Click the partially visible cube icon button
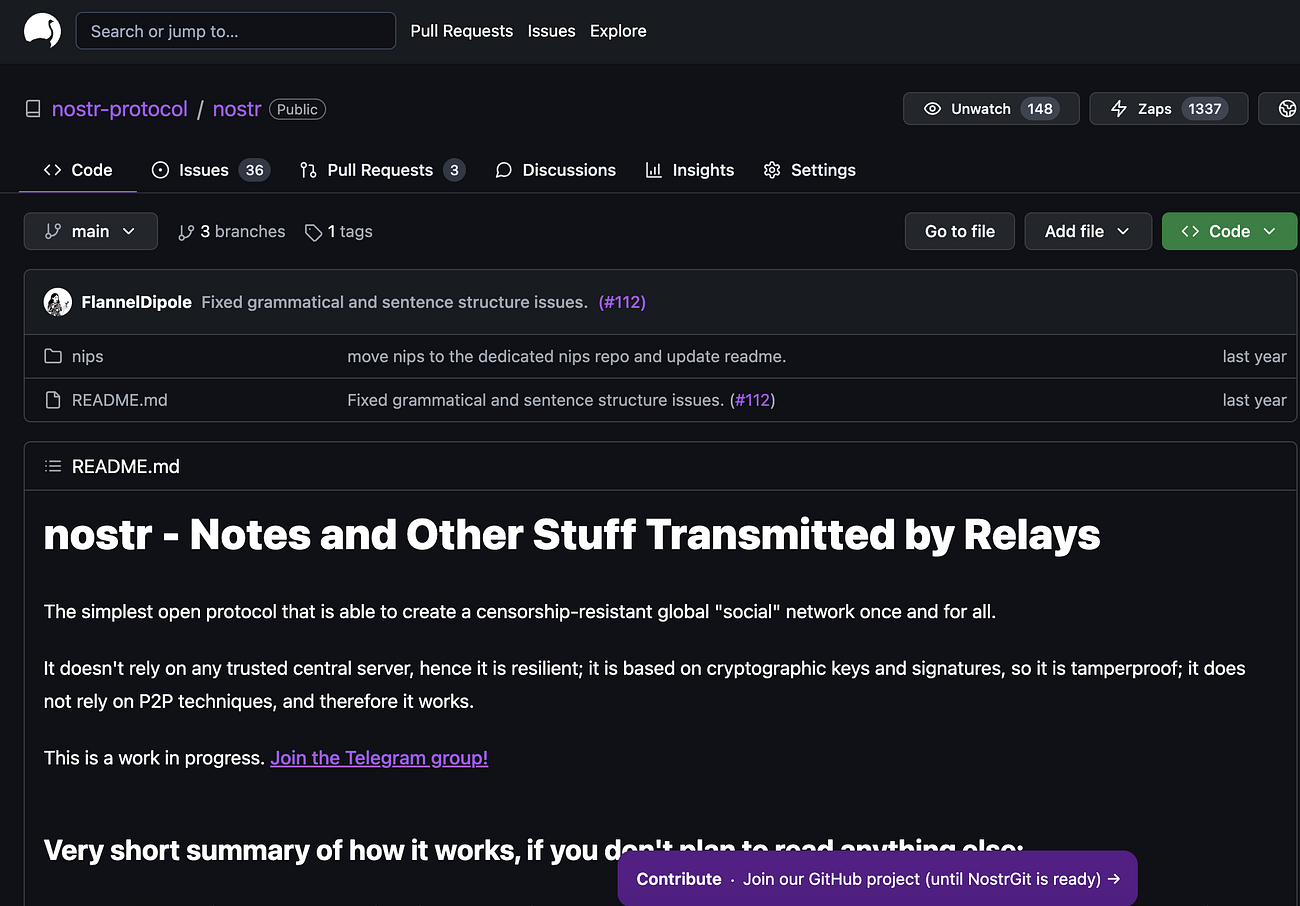 [1279, 109]
